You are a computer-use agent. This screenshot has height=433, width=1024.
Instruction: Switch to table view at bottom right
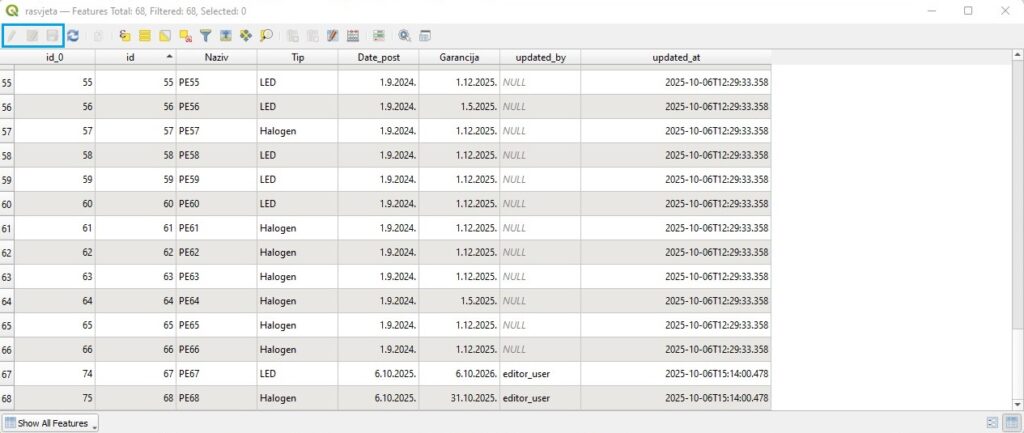[1011, 423]
